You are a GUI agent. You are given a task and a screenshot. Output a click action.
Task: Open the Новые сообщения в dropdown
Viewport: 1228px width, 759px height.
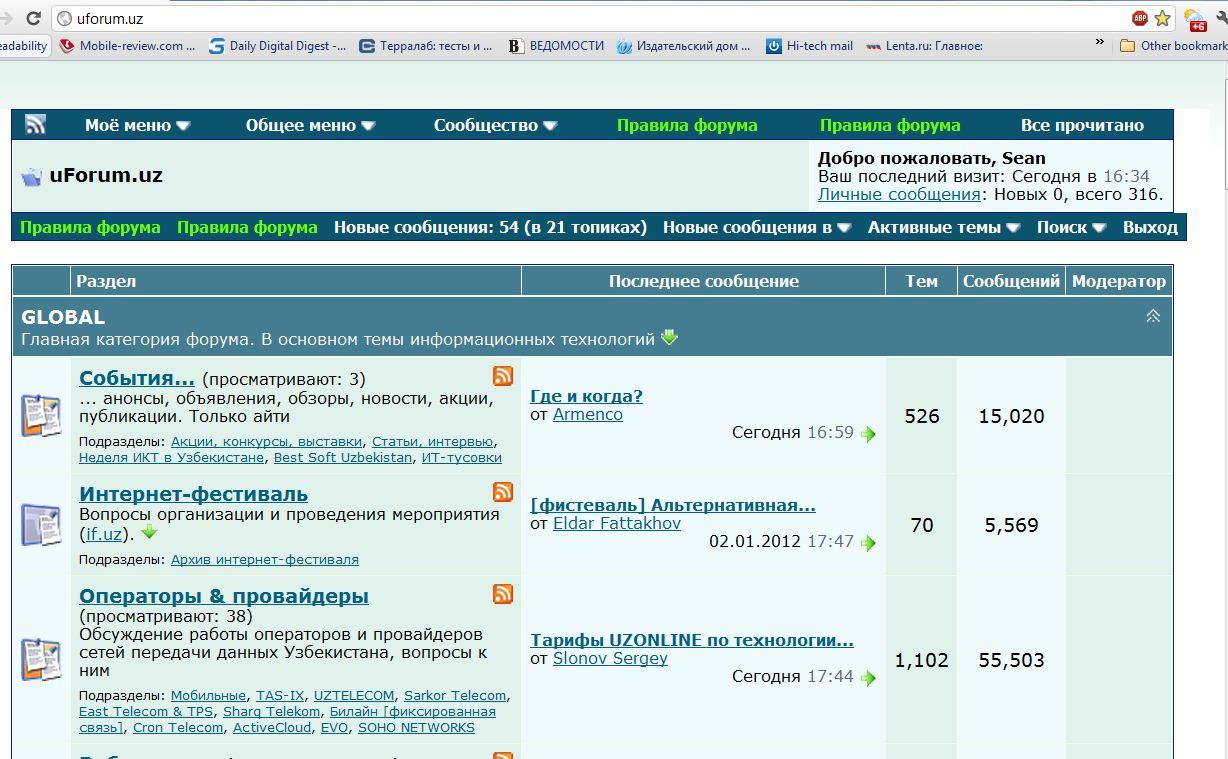click(x=757, y=227)
